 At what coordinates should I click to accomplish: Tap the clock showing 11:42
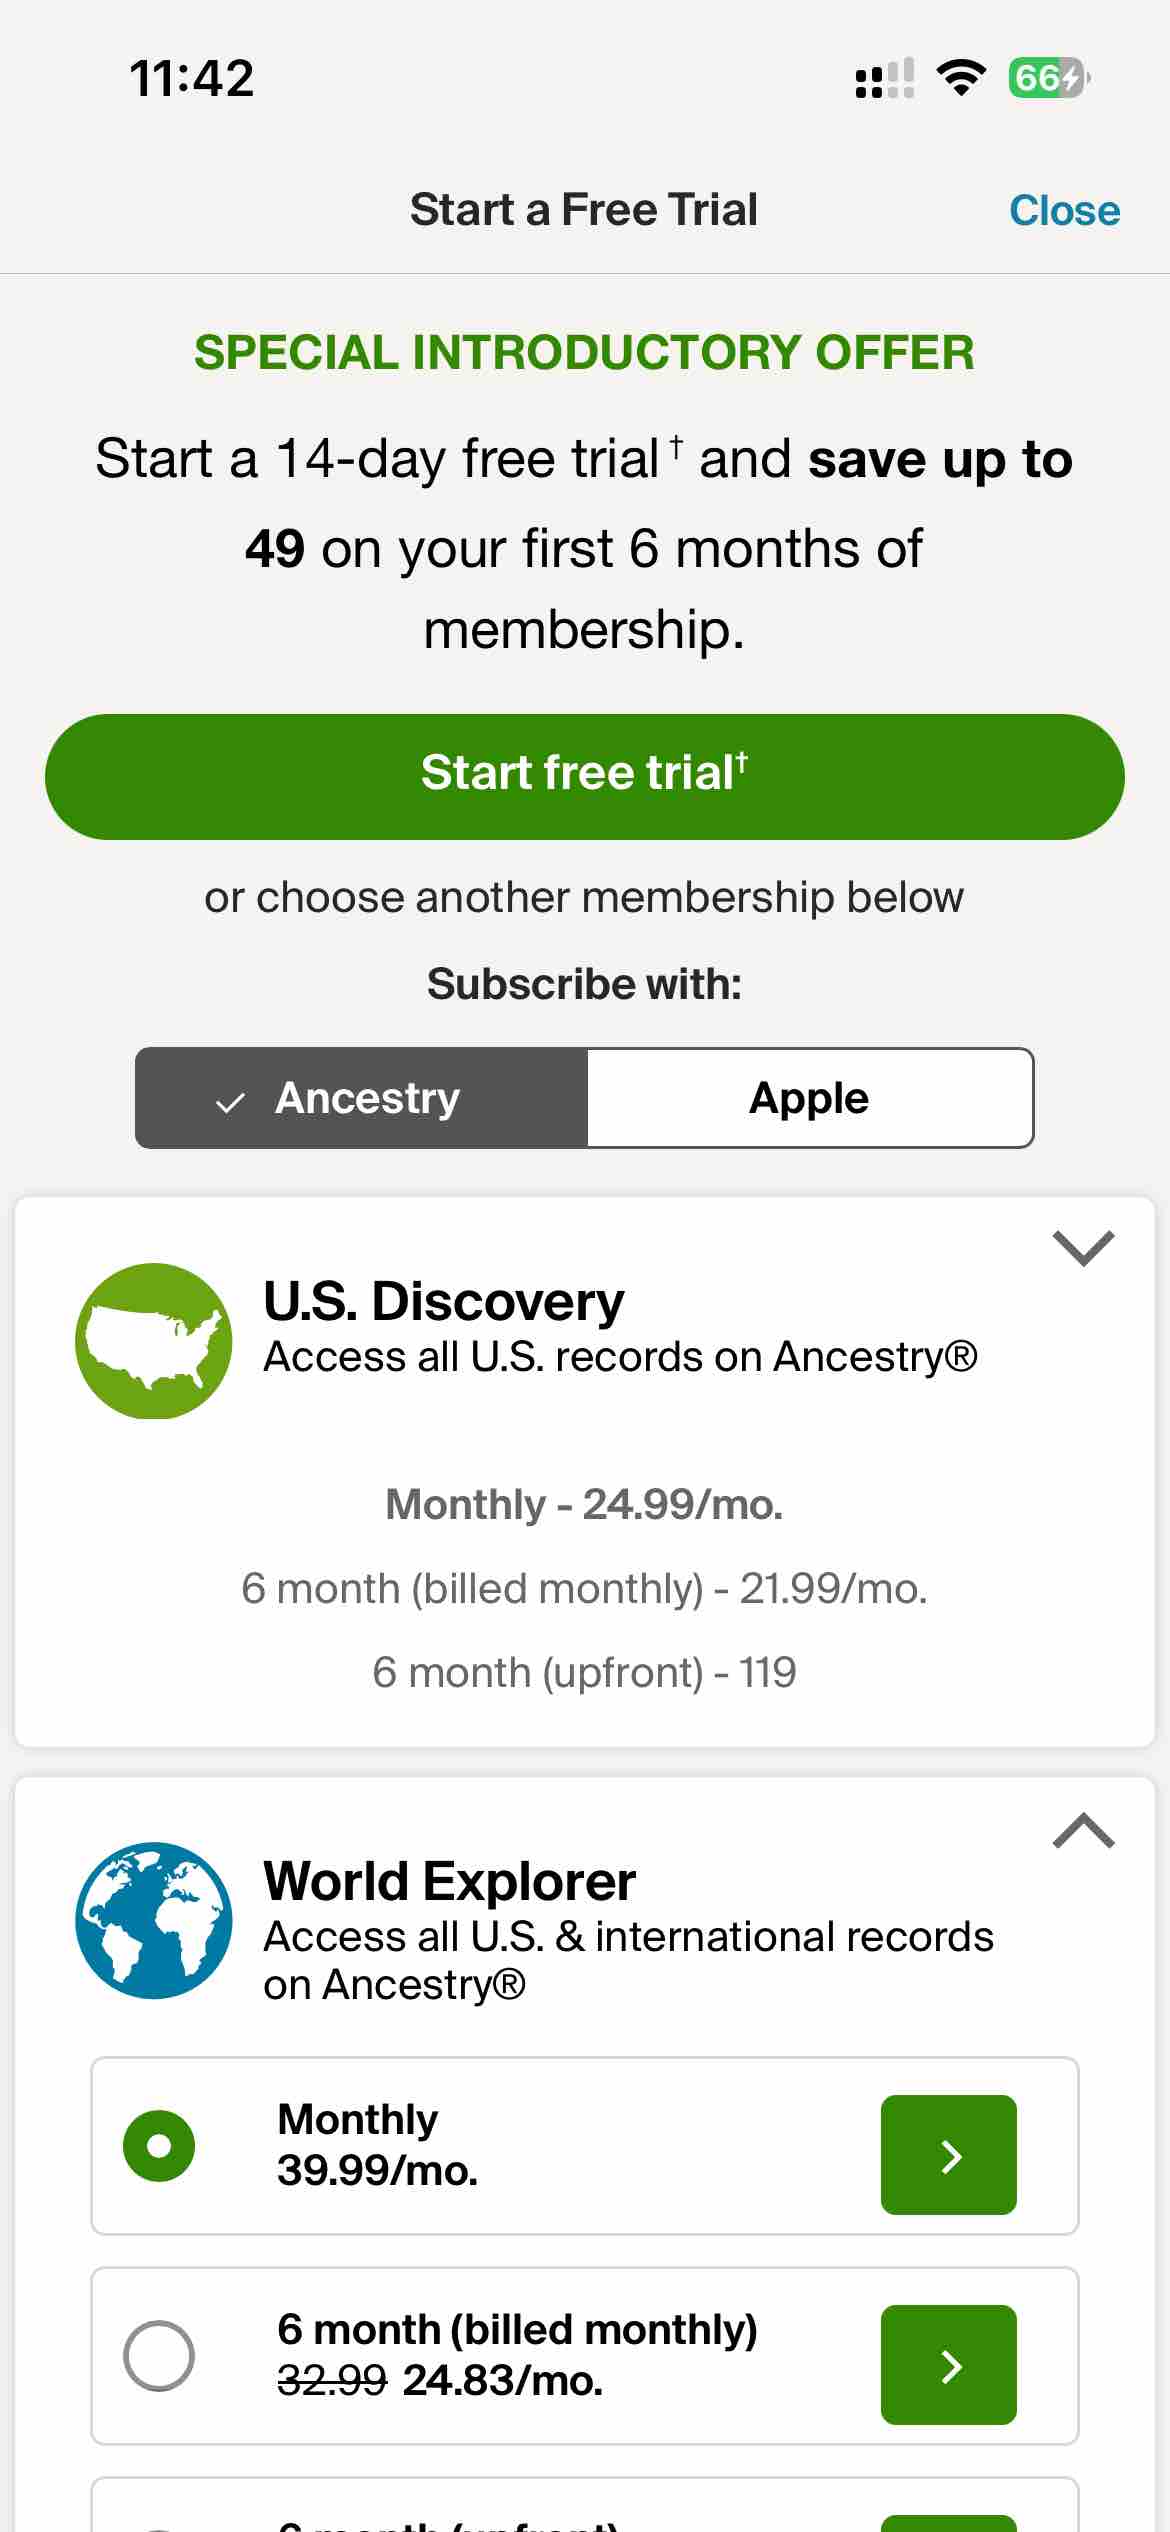[191, 77]
